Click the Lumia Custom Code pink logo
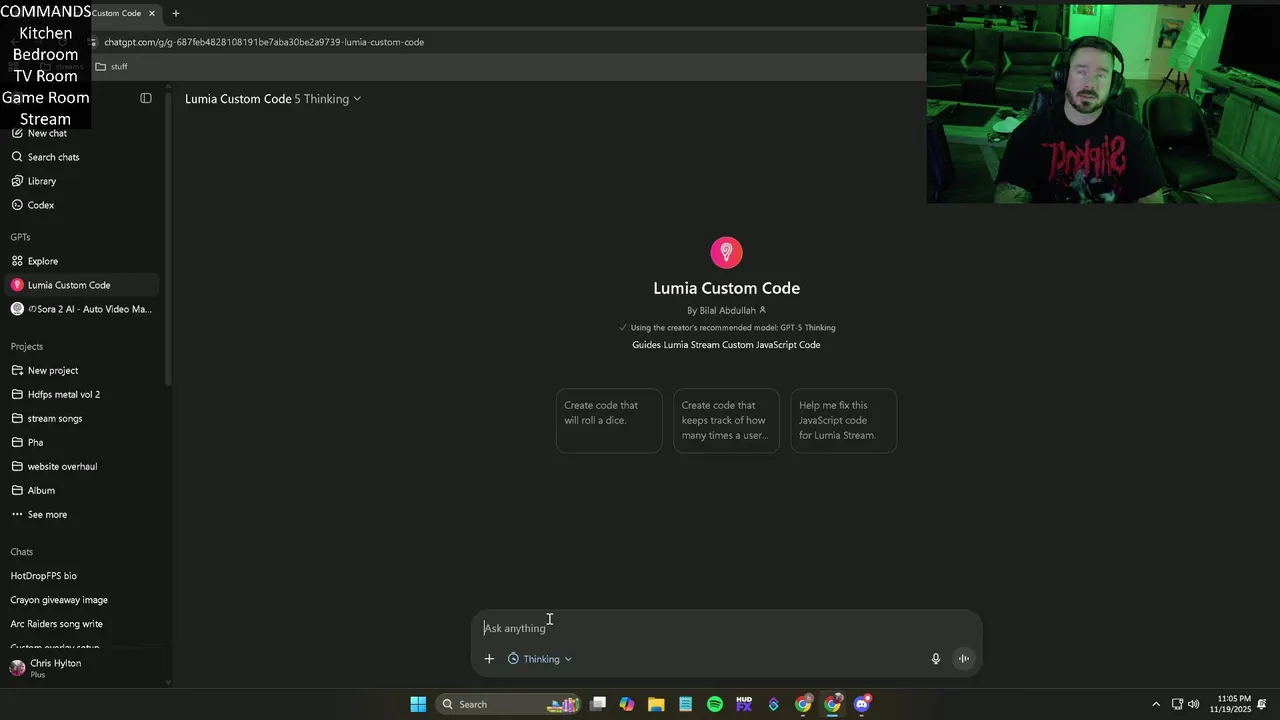The height and width of the screenshot is (720, 1280). click(x=726, y=252)
